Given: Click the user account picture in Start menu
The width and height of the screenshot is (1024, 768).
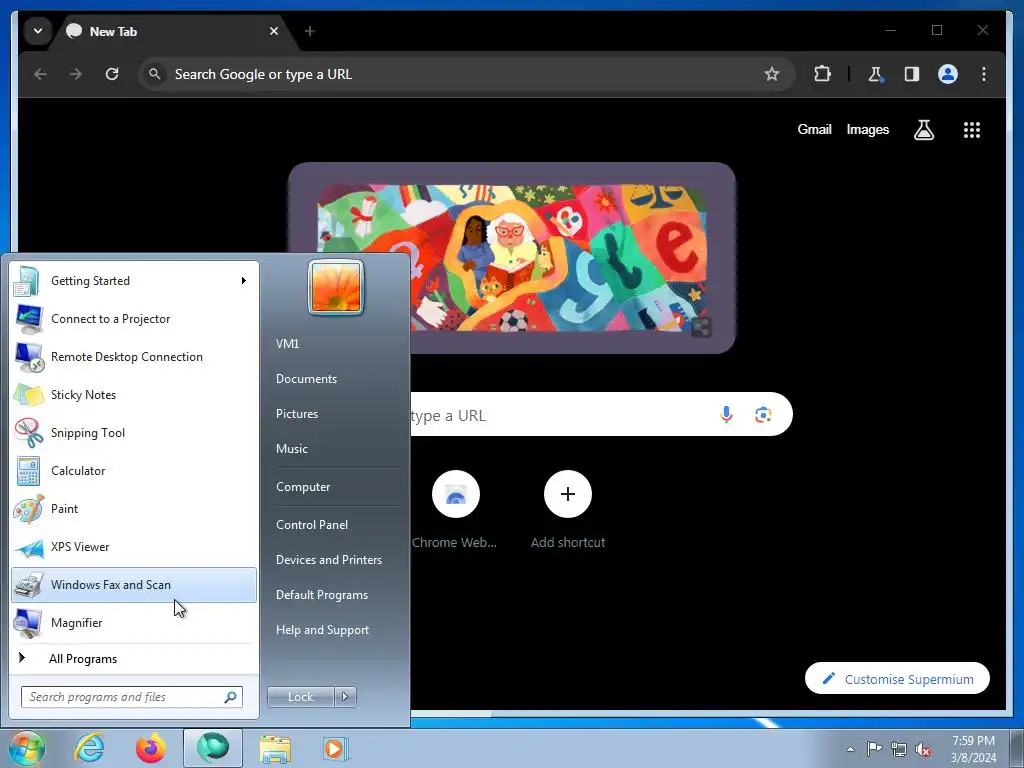Looking at the screenshot, I should pyautogui.click(x=336, y=287).
